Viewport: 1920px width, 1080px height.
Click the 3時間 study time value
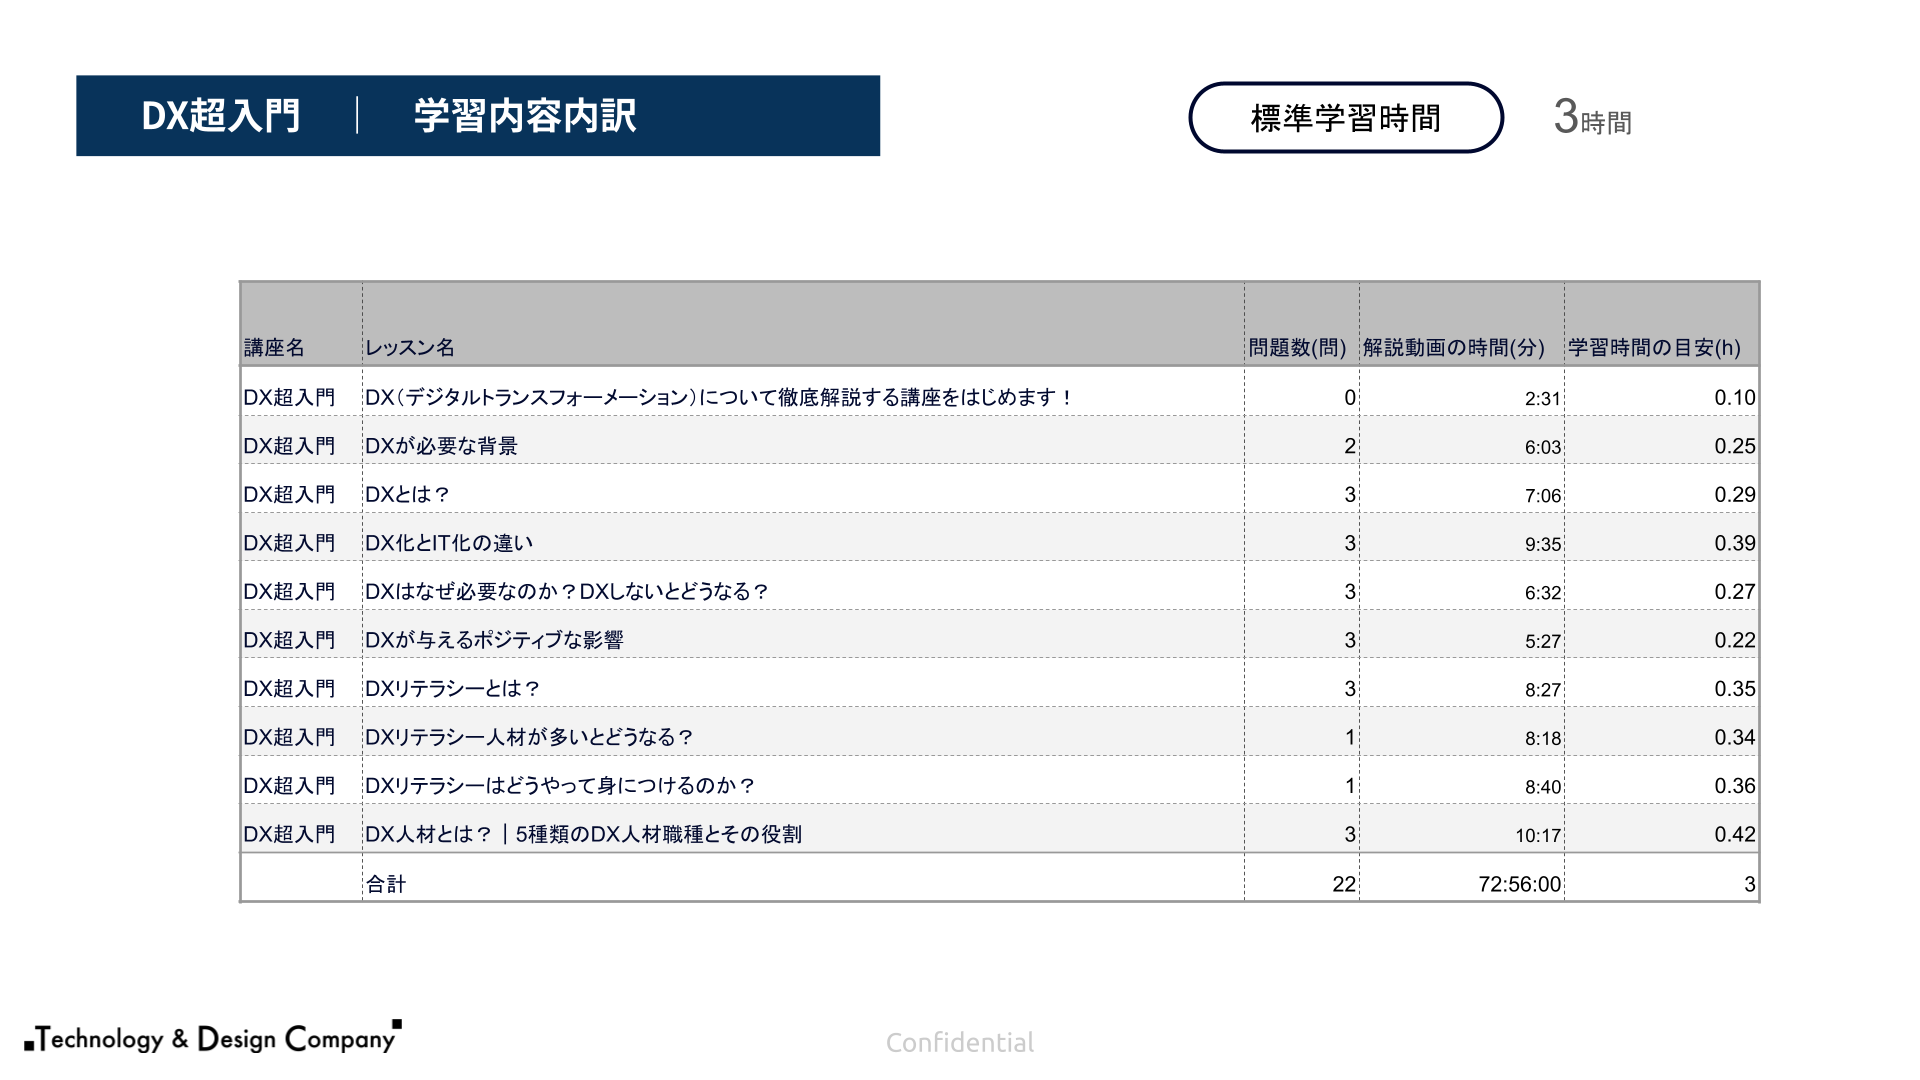point(1592,118)
